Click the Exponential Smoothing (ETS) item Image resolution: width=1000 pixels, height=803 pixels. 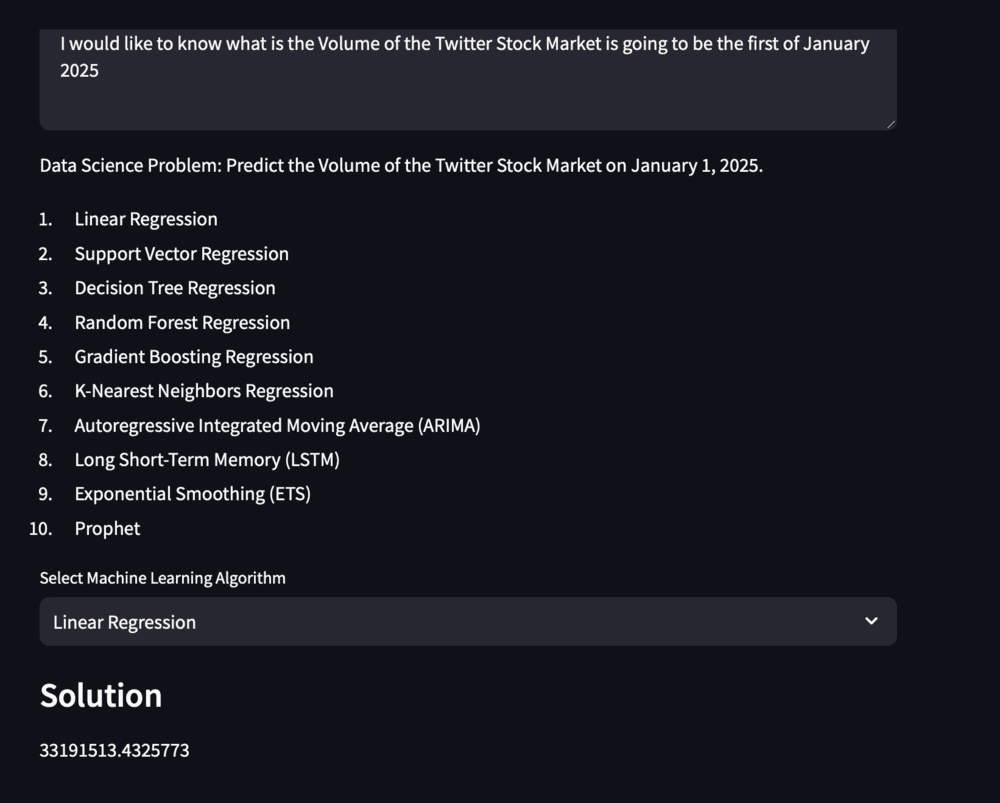[192, 494]
